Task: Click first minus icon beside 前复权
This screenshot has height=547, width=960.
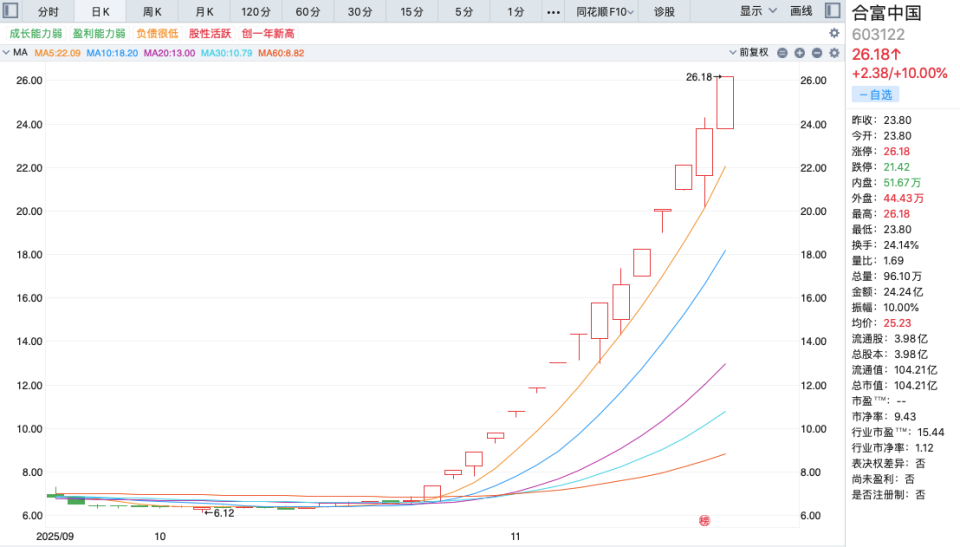Action: 782,53
